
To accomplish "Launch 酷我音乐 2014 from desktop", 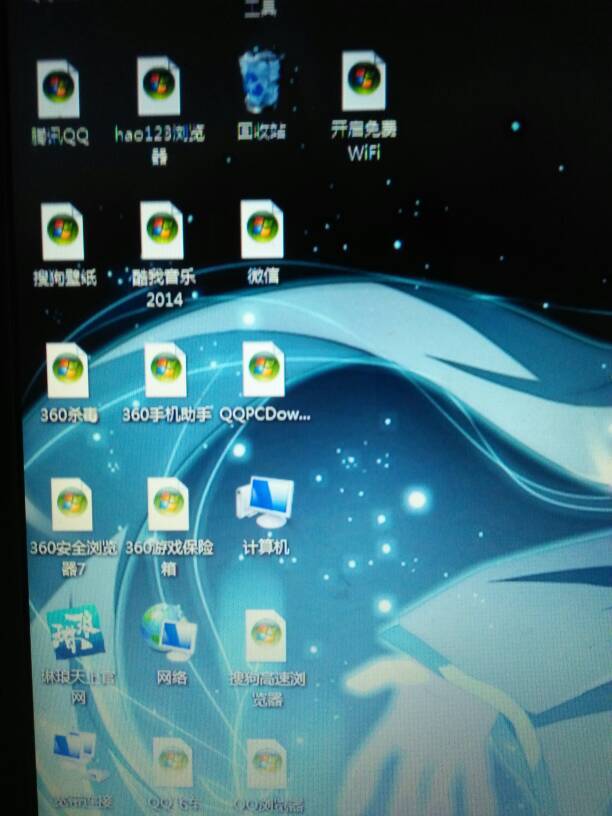I will [x=162, y=232].
